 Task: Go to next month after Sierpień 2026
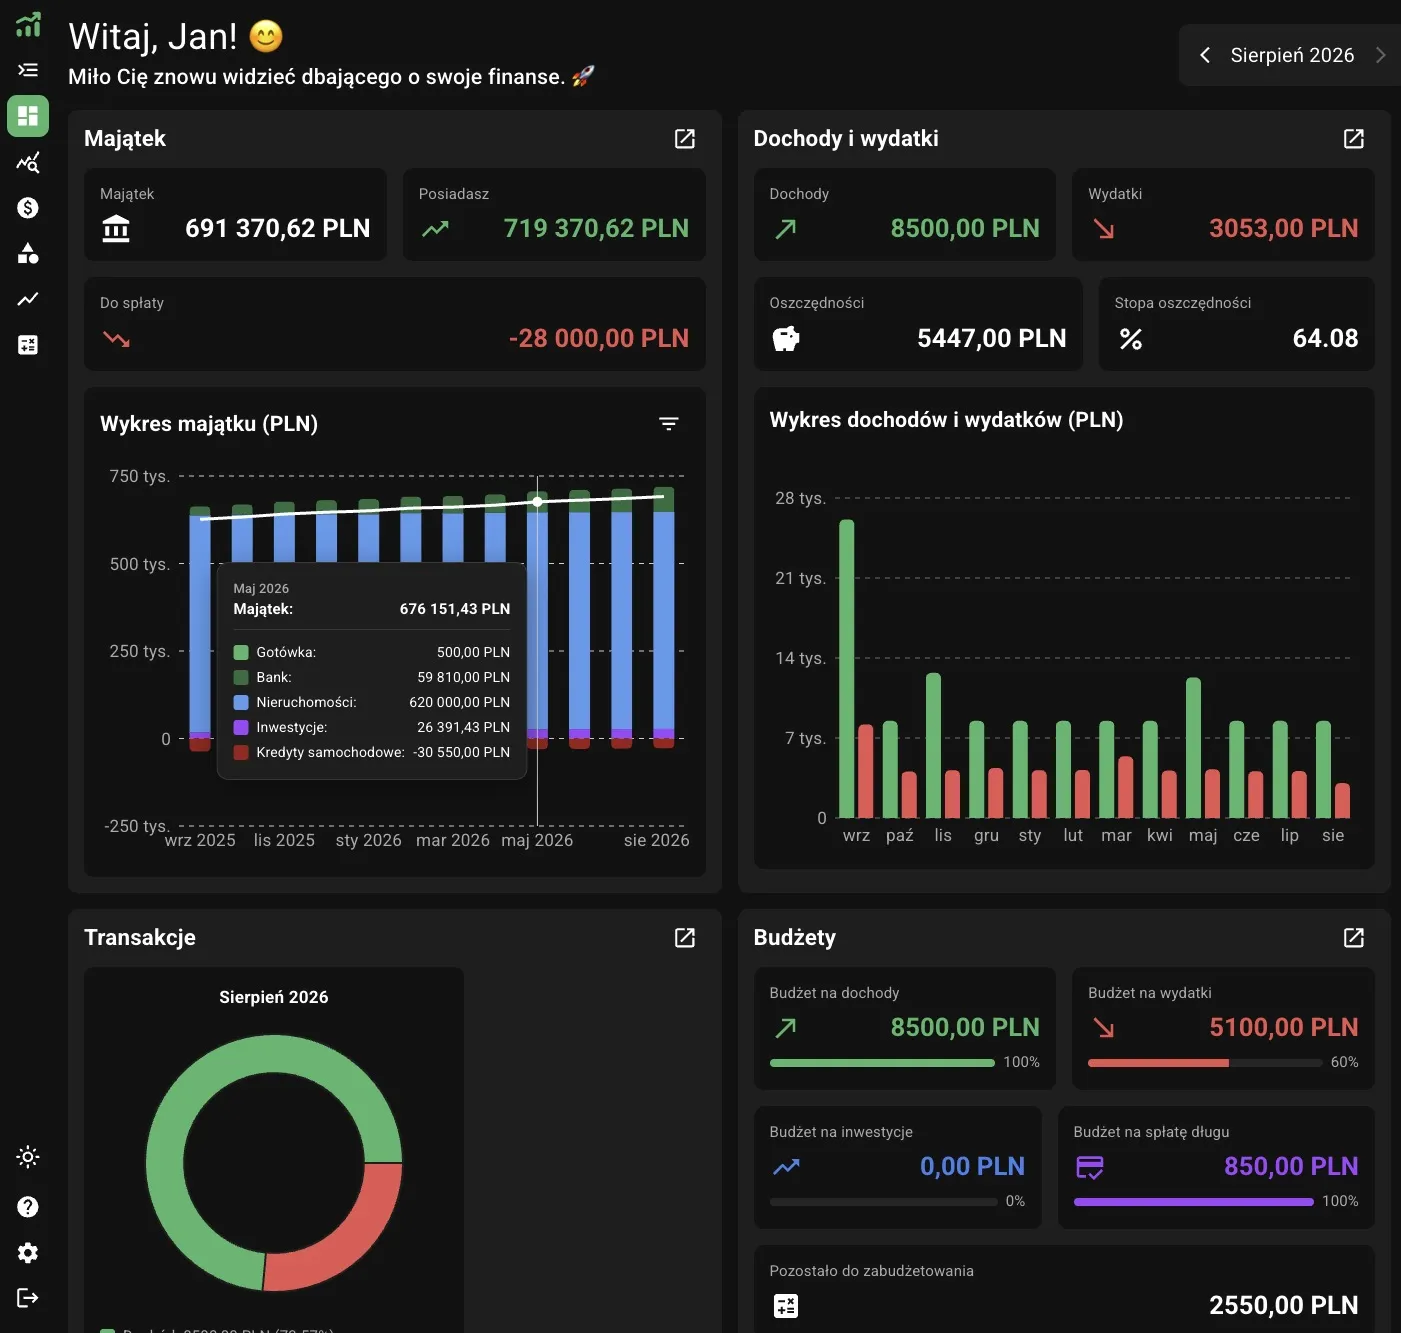click(1380, 55)
